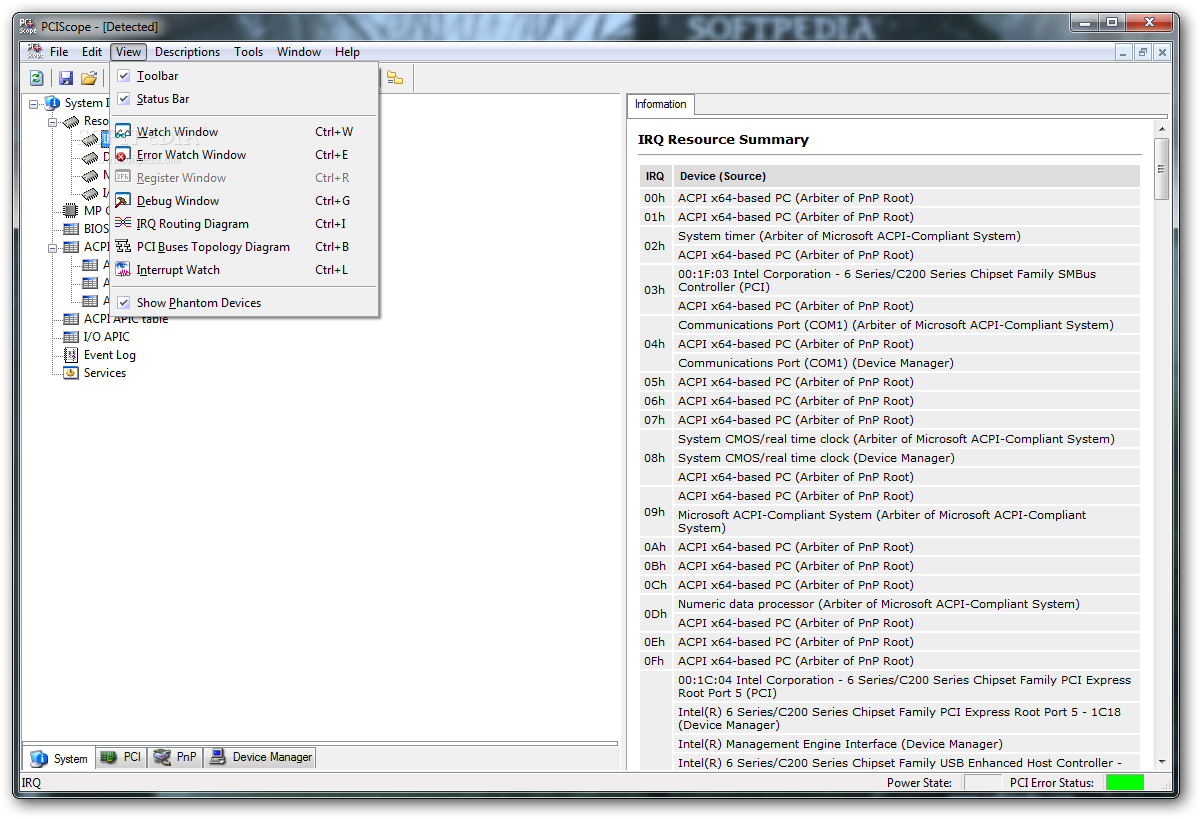Image resolution: width=1200 pixels, height=819 pixels.
Task: Click the empty Power State status field
Action: tap(981, 783)
